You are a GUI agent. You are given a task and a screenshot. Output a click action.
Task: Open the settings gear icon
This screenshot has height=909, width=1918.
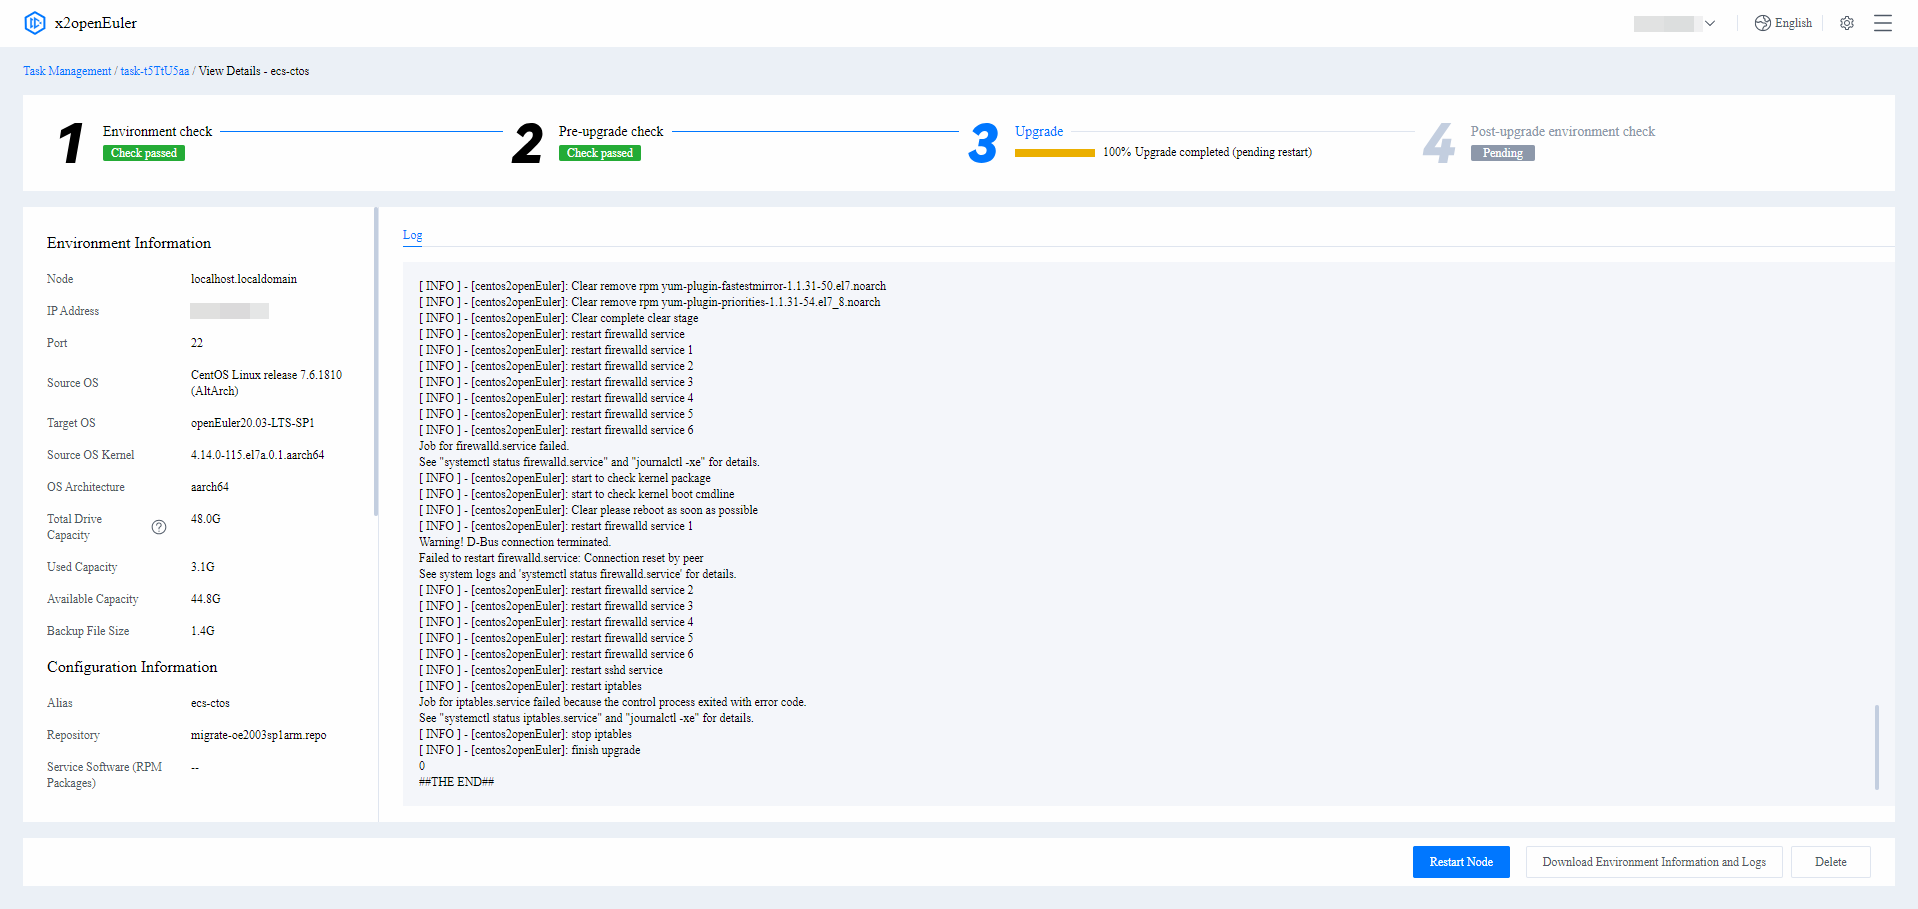tap(1846, 23)
